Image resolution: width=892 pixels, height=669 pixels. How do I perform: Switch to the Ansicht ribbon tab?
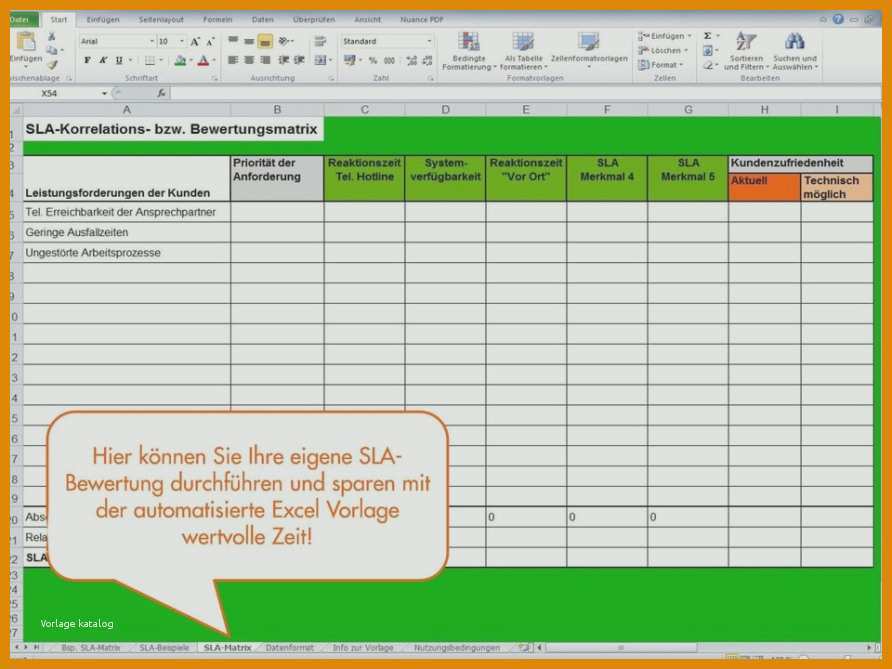pyautogui.click(x=367, y=19)
